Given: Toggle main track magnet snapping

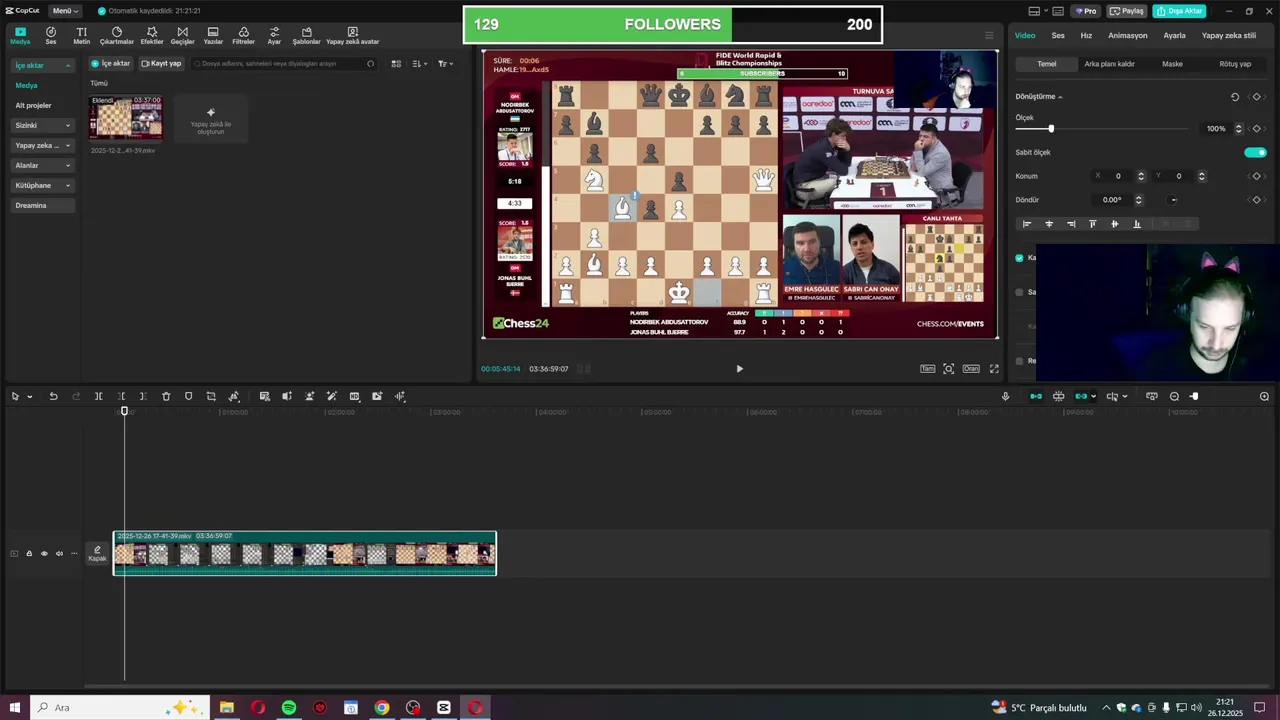Looking at the screenshot, I should pyautogui.click(x=1036, y=397).
